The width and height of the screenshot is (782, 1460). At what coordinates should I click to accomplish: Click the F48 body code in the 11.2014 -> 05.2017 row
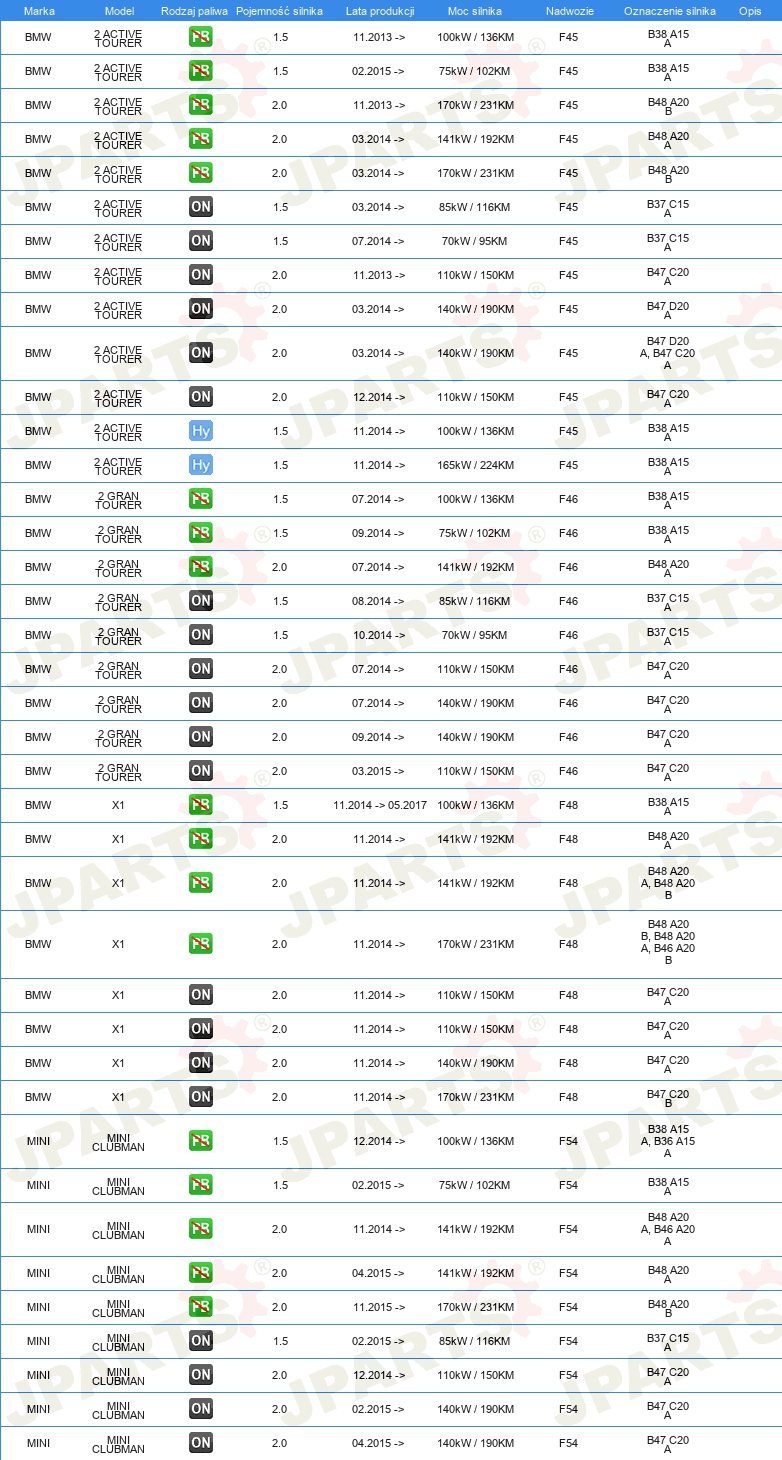[x=568, y=805]
